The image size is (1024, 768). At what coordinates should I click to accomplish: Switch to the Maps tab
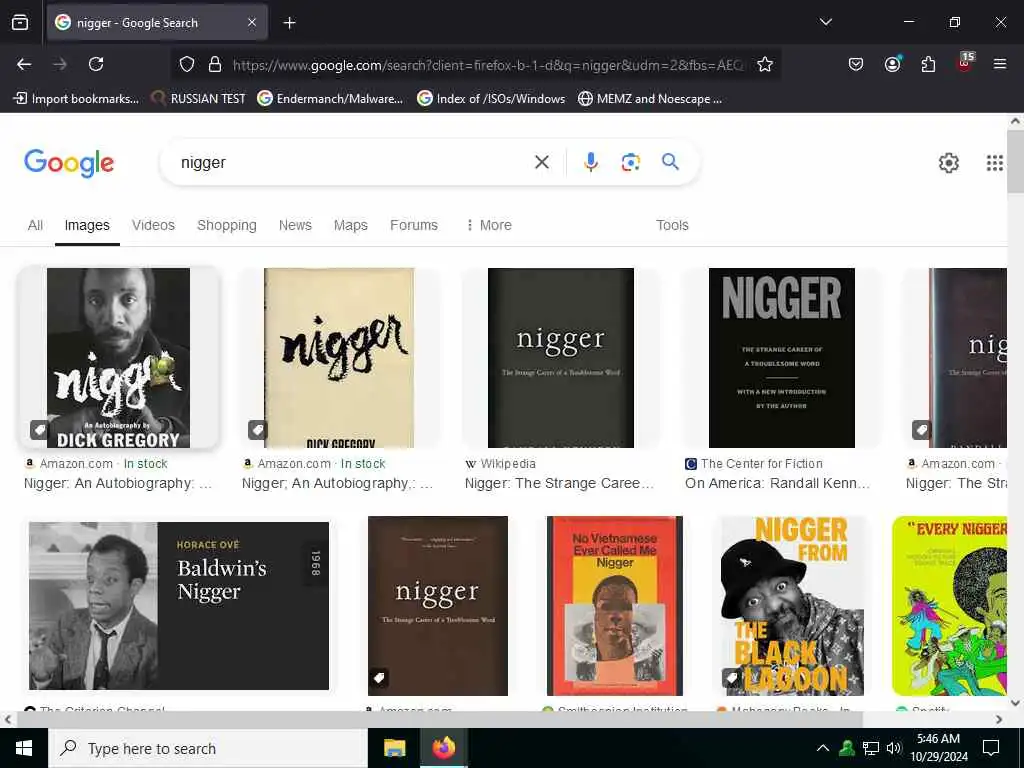pos(351,225)
